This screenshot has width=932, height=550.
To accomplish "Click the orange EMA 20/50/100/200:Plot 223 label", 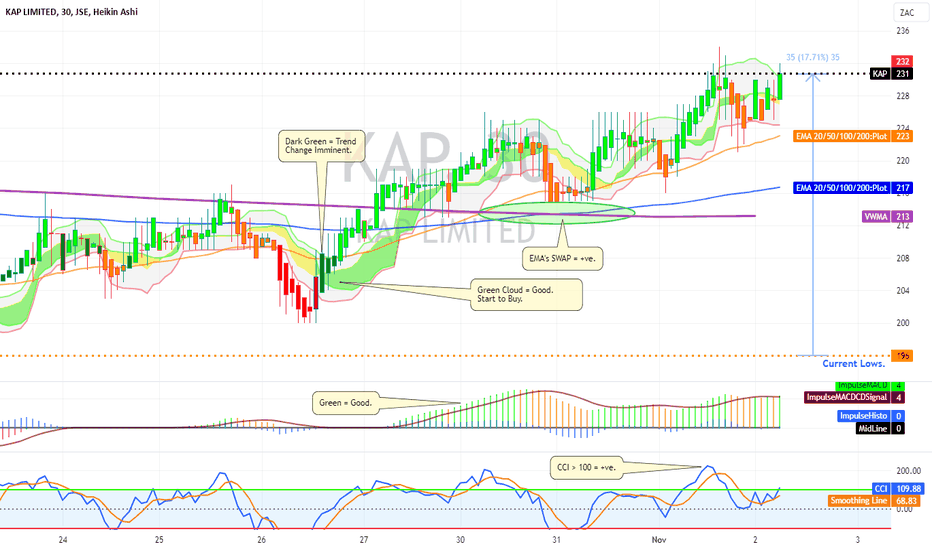I will click(x=852, y=136).
